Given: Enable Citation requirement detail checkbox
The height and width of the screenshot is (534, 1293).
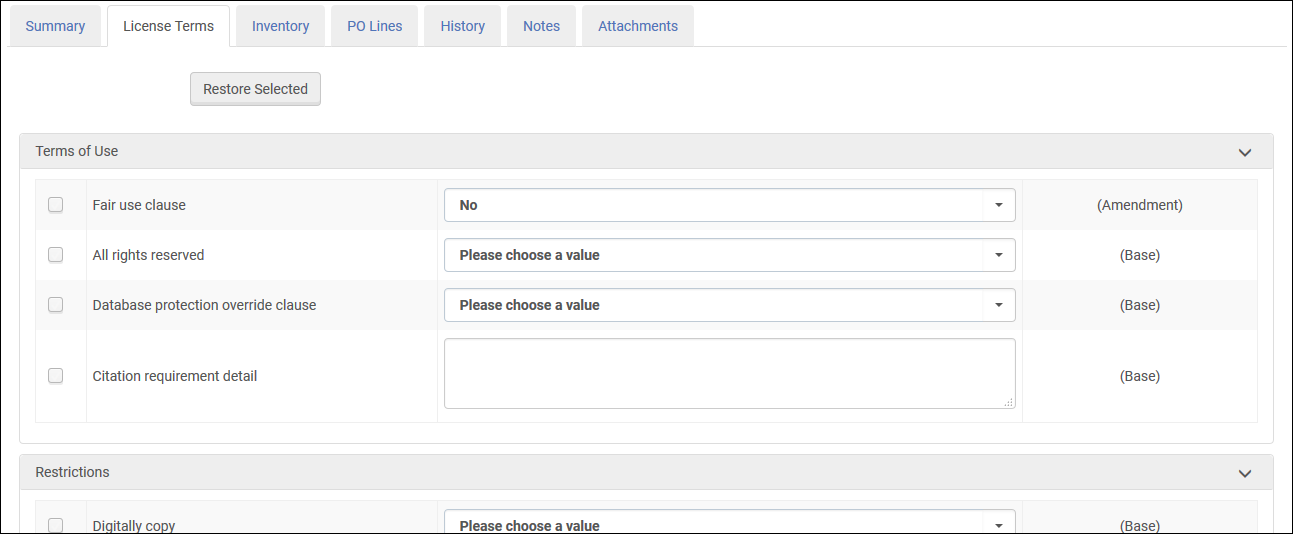Looking at the screenshot, I should coord(56,376).
